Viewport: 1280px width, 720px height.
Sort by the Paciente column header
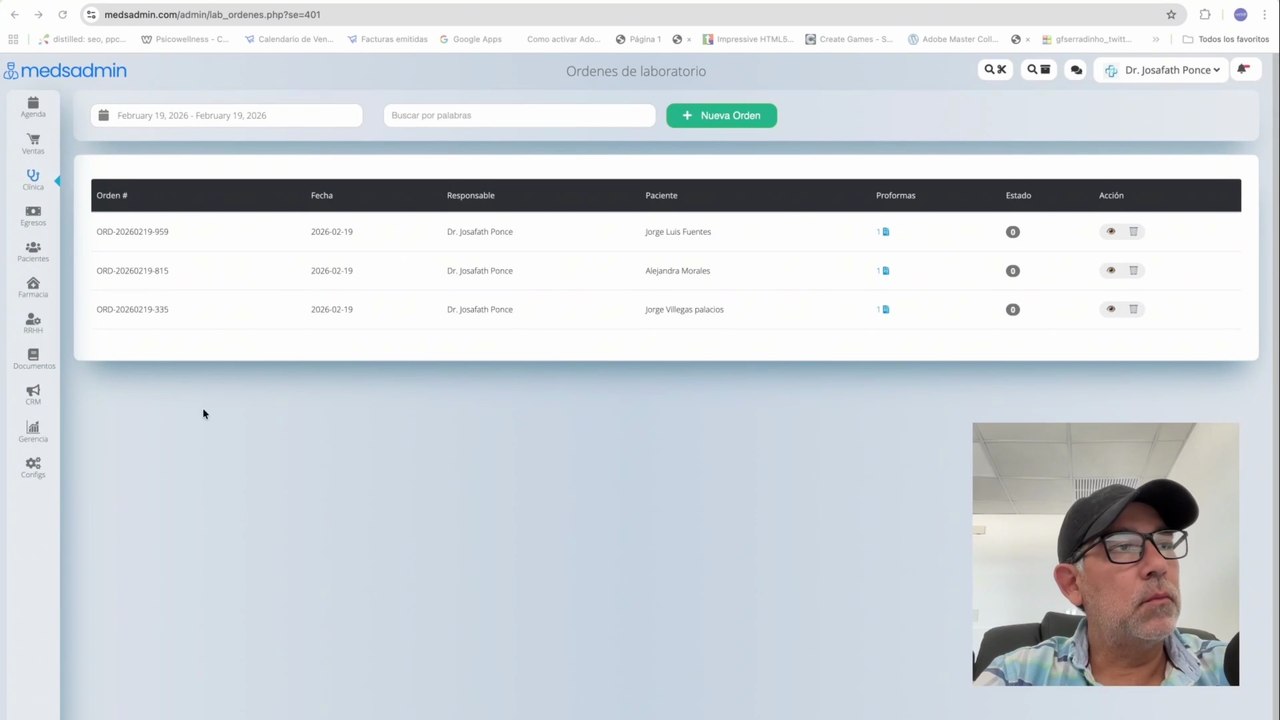pyautogui.click(x=661, y=196)
